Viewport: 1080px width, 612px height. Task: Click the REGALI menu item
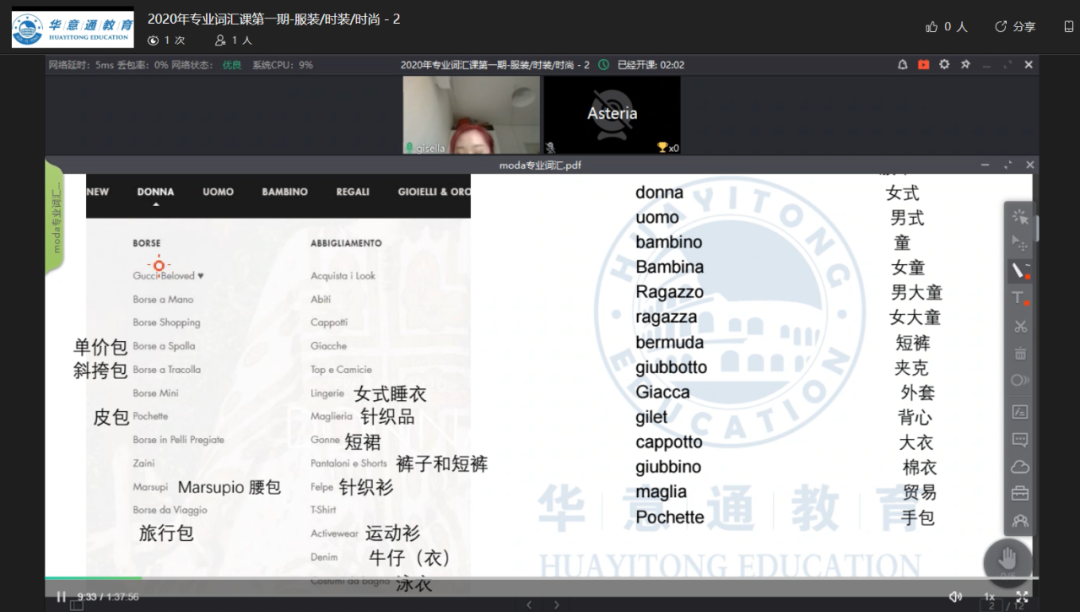[353, 191]
